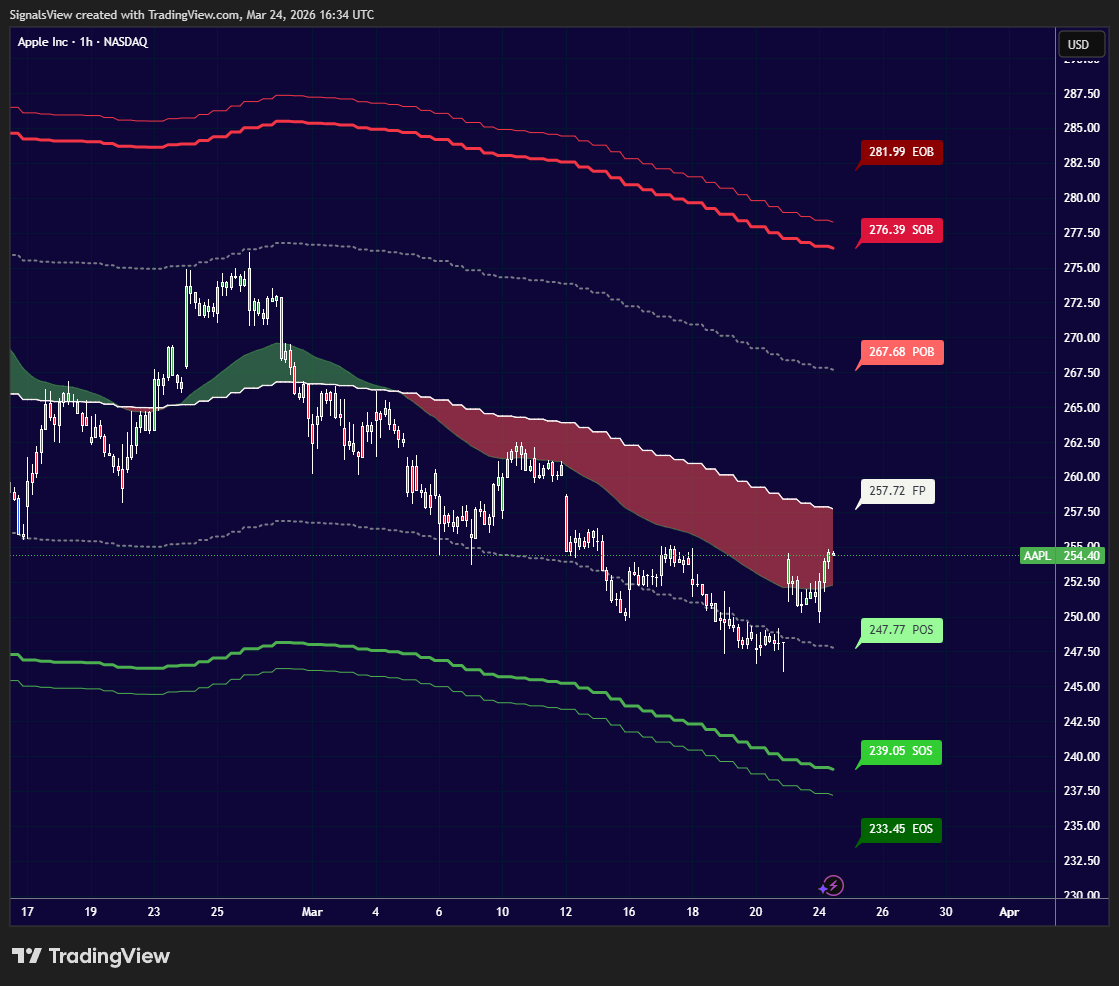Select the 267.68 POB level marker
Viewport: 1119px width, 986px height.
[902, 352]
